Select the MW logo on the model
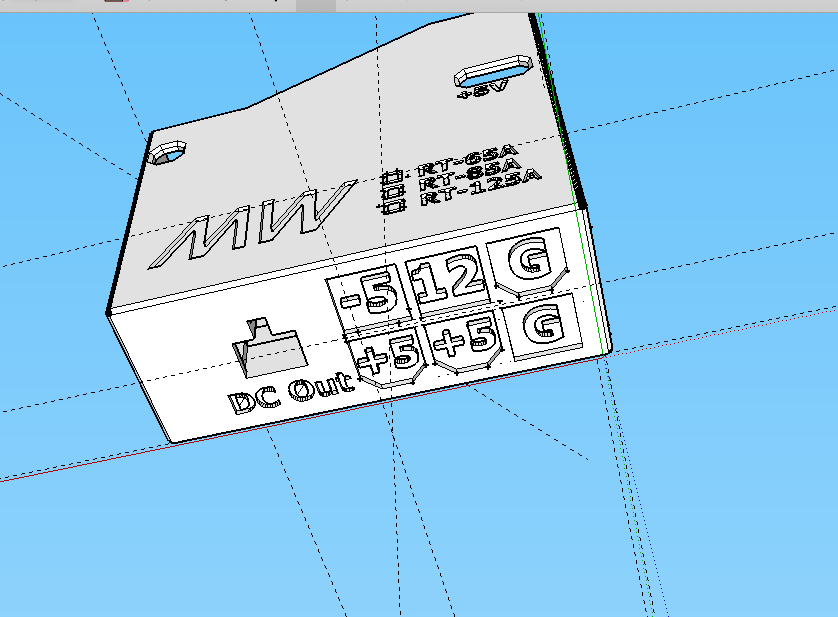Viewport: 838px width, 617px height. 253,223
